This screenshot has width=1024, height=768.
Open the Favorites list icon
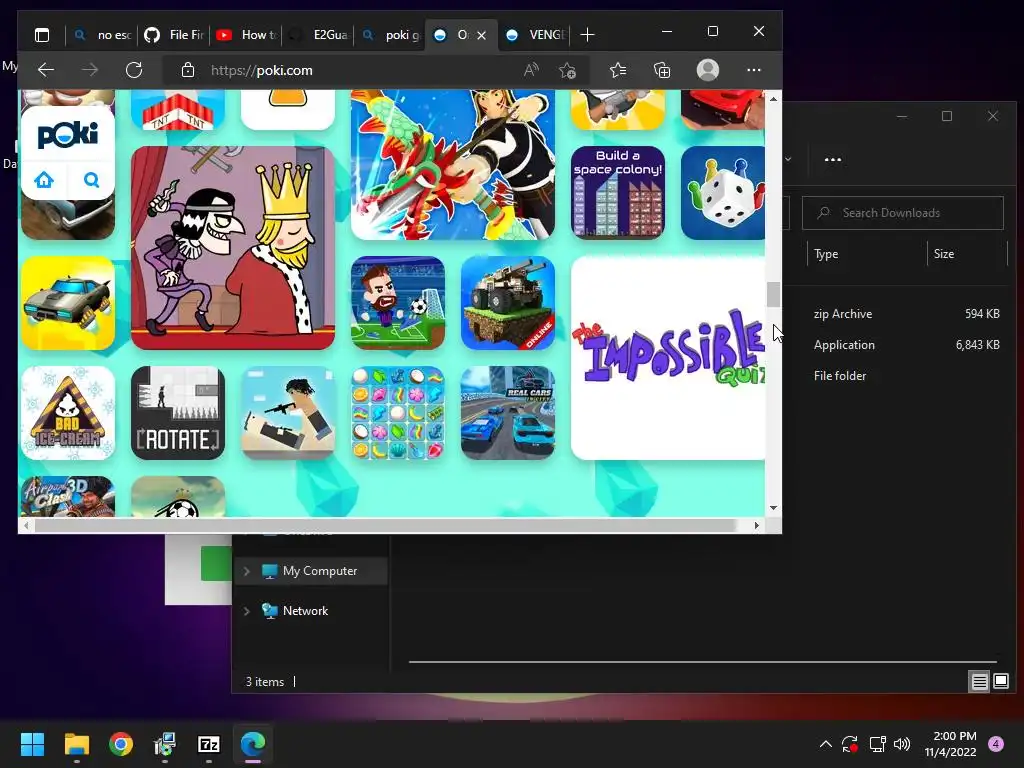tap(618, 70)
